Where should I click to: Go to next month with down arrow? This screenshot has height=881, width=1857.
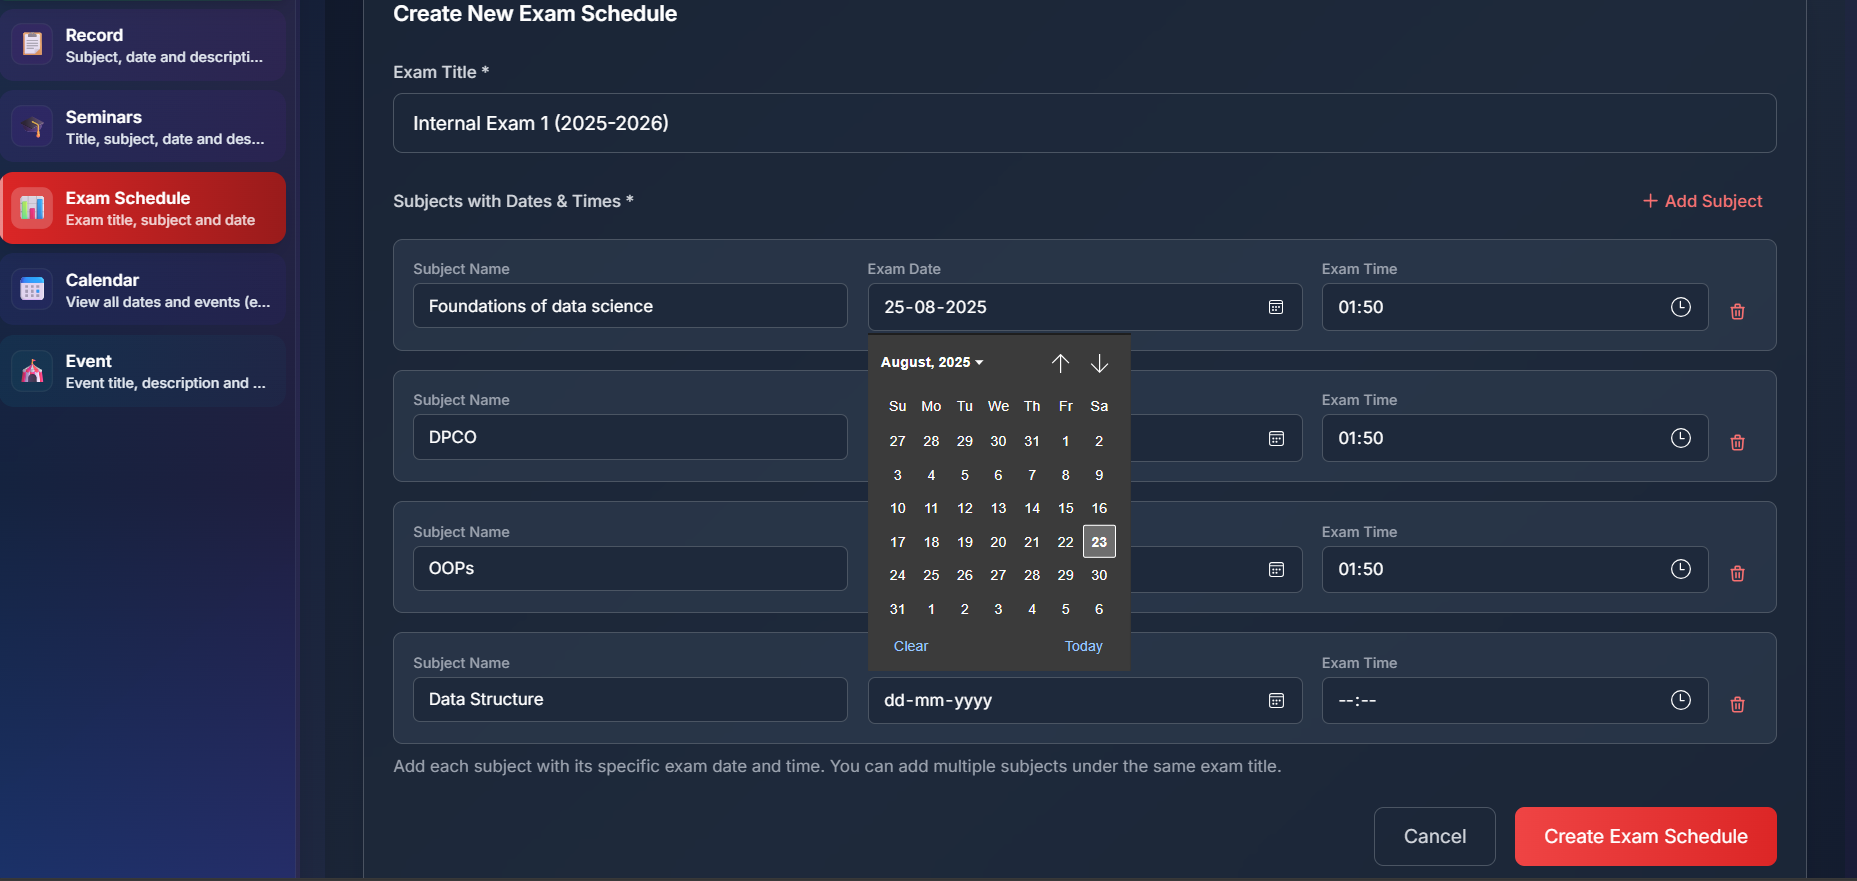coord(1099,363)
